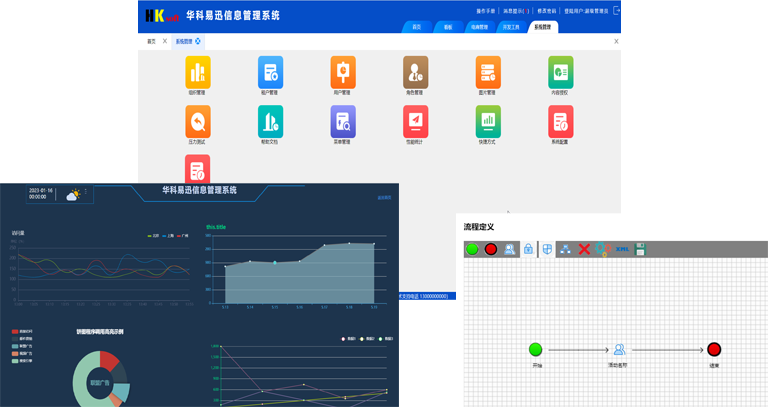Image resolution: width=768 pixels, height=407 pixels.
Task: Open the red 系统配置 module icon
Action: click(560, 122)
